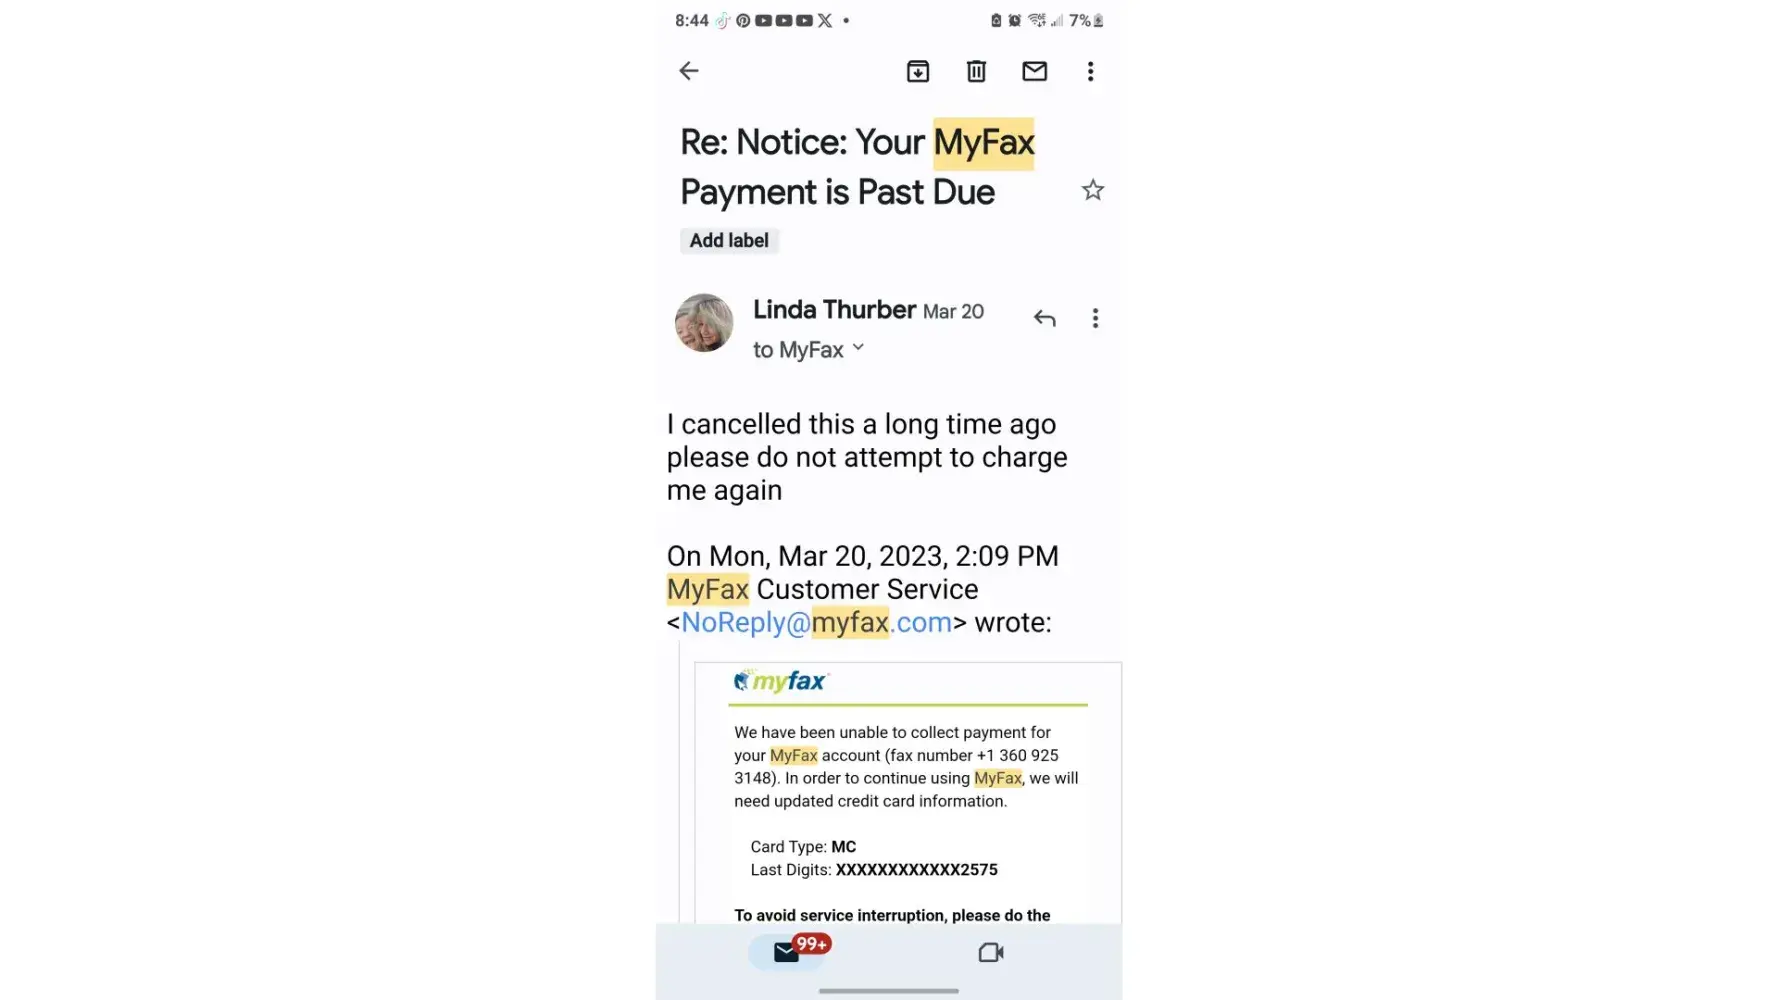
Task: Tap the bottom home gesture bar
Action: click(888, 991)
